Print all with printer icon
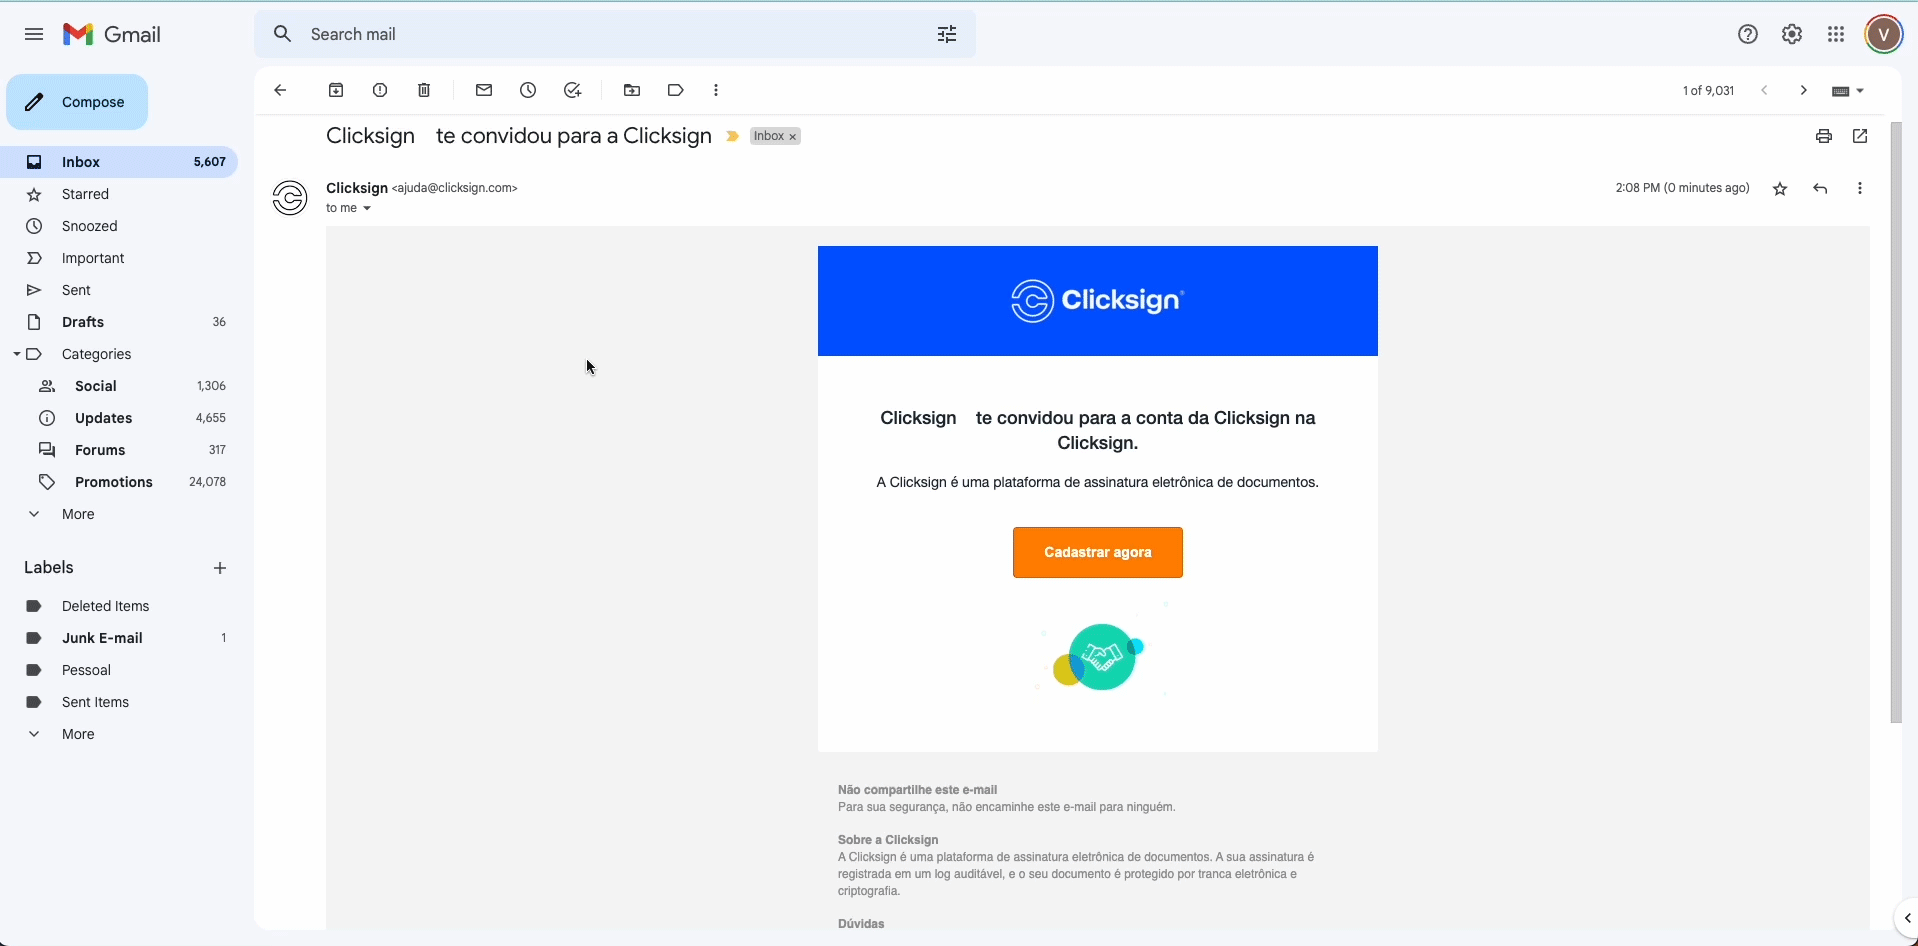1918x946 pixels. point(1824,136)
